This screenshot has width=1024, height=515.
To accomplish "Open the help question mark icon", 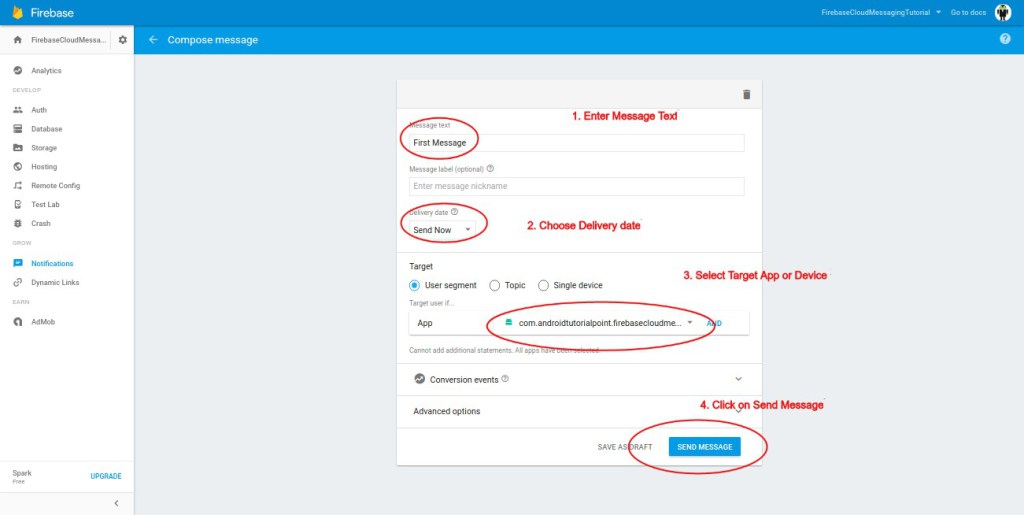I will pos(1005,39).
